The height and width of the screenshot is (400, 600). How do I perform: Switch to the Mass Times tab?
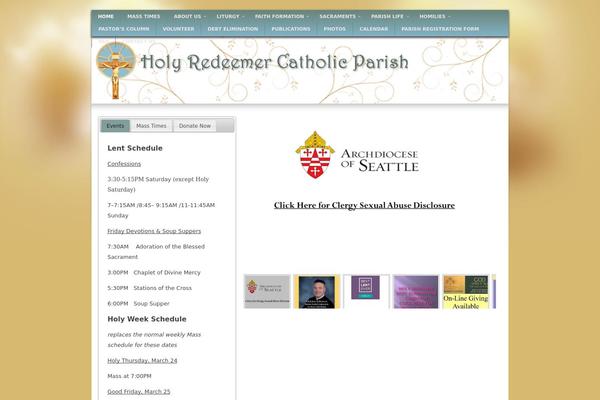click(x=151, y=126)
